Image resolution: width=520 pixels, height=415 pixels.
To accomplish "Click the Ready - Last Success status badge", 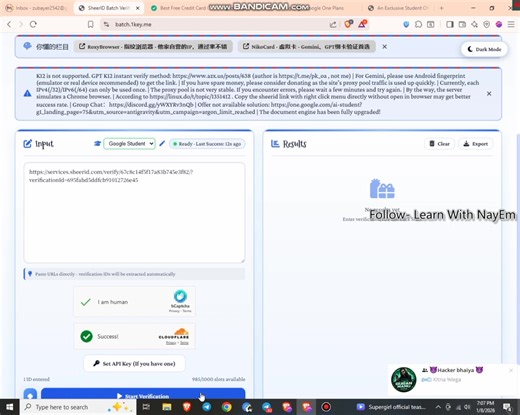I will coord(207,144).
